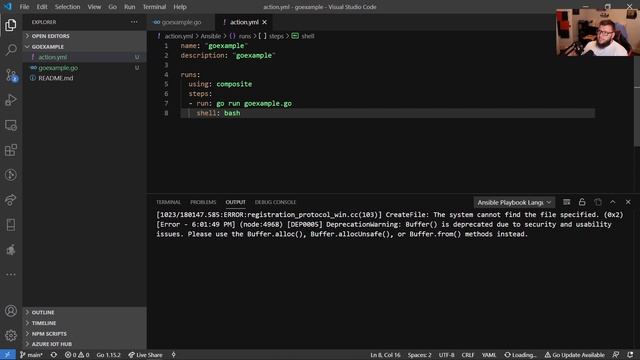640x360 pixels.
Task: Toggle output scroll lock icon
Action: pyautogui.click(x=582, y=202)
